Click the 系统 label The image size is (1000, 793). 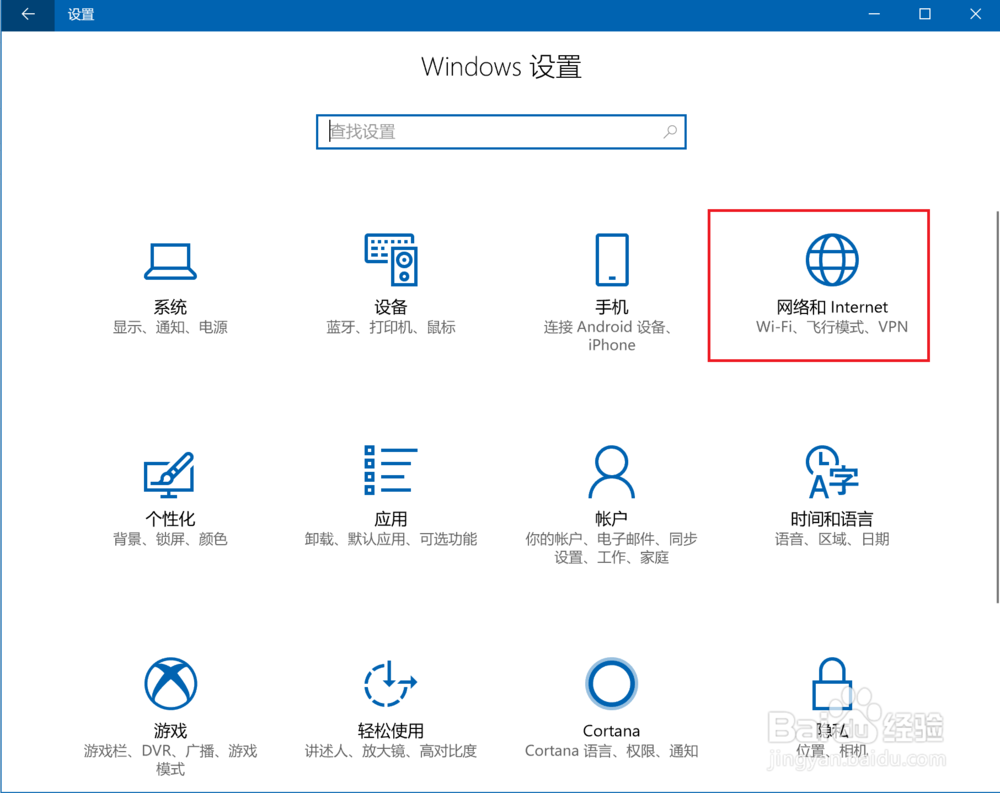[x=170, y=307]
